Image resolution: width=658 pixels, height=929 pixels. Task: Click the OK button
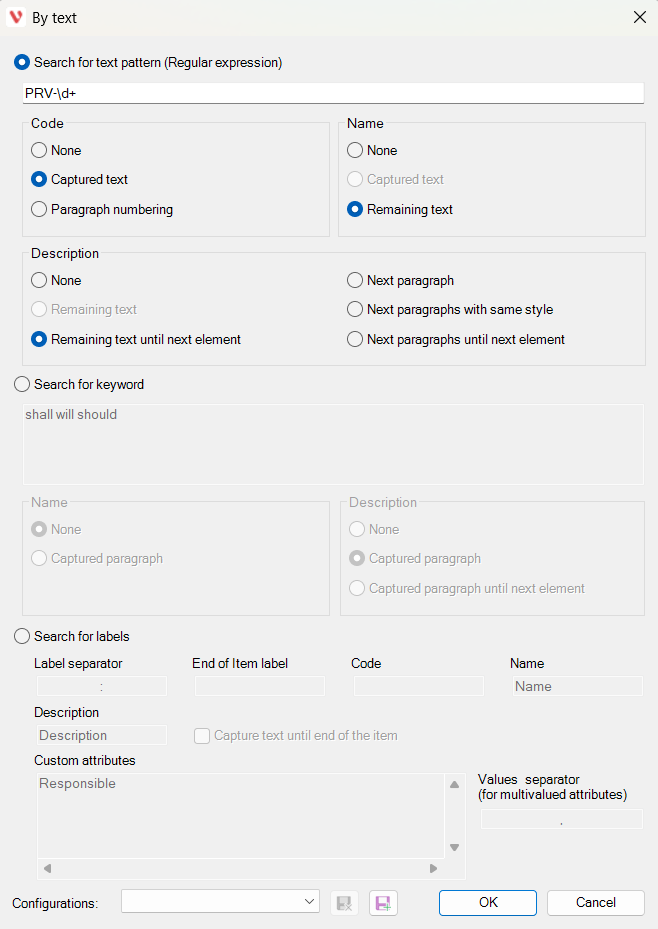[x=488, y=902]
